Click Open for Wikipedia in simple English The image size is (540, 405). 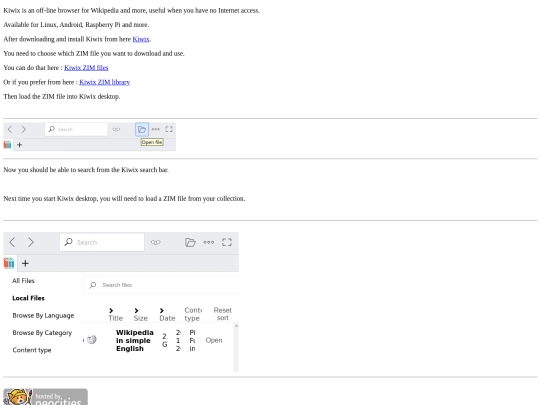(x=214, y=340)
